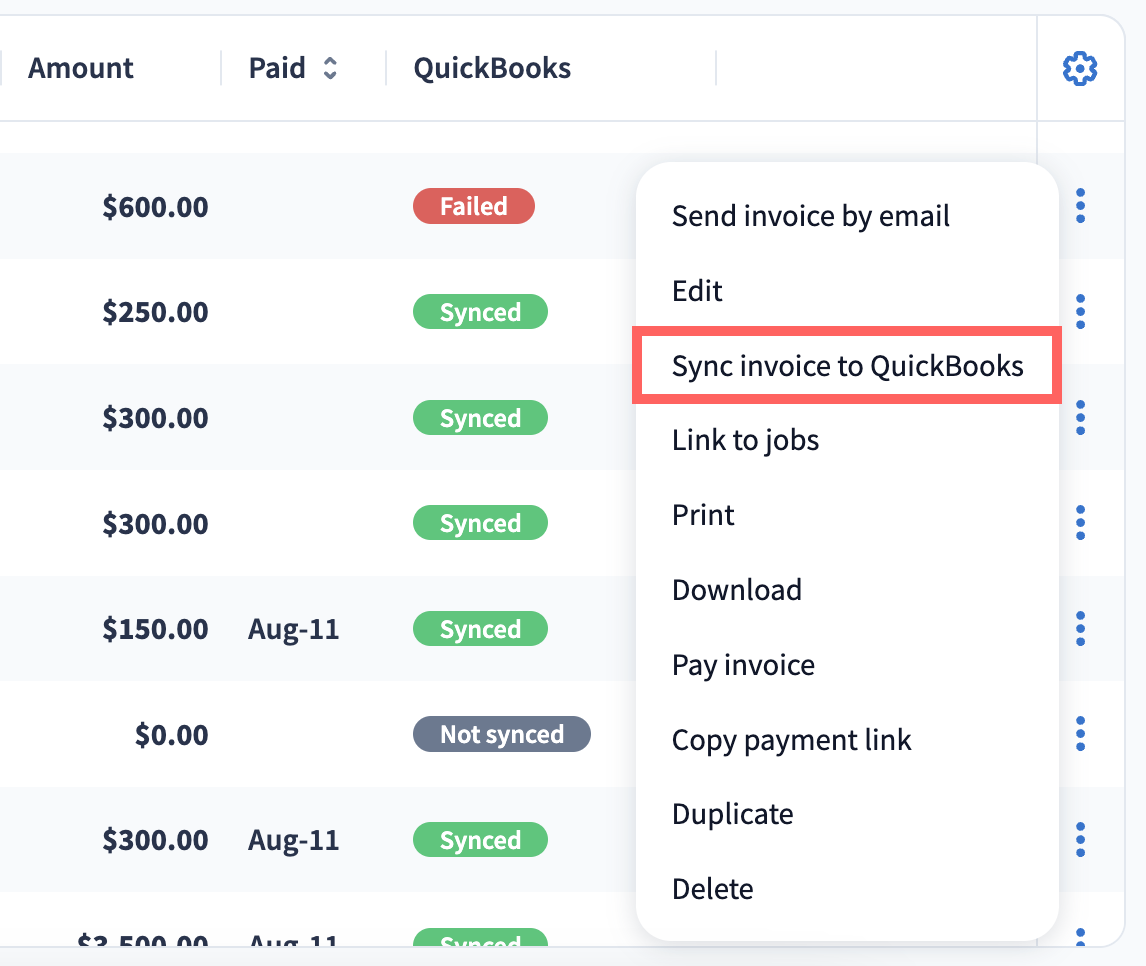This screenshot has width=1146, height=966.
Task: Select Link to jobs option
Action: (745, 440)
